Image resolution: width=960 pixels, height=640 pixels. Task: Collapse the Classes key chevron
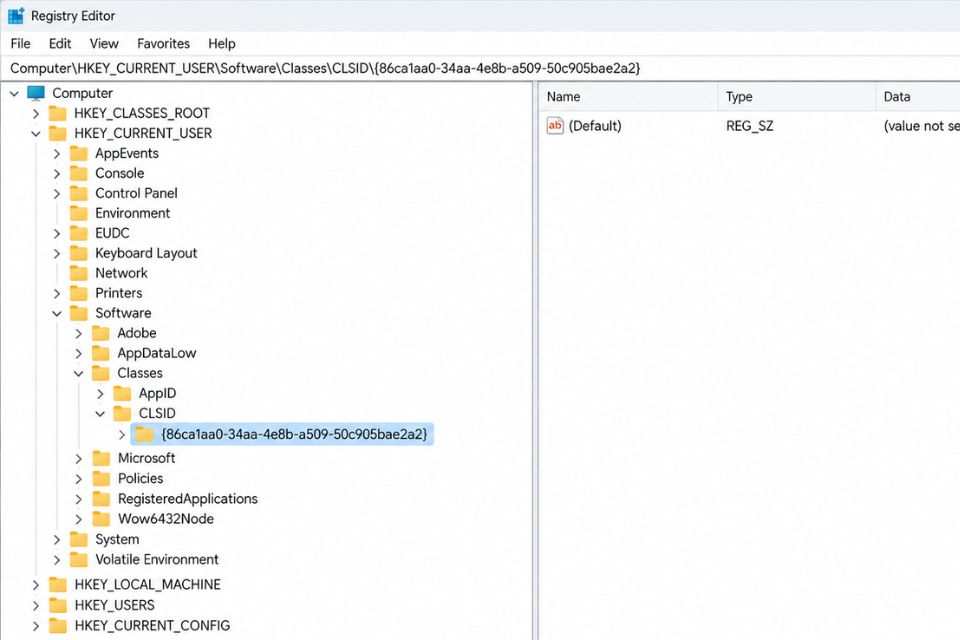click(x=78, y=374)
